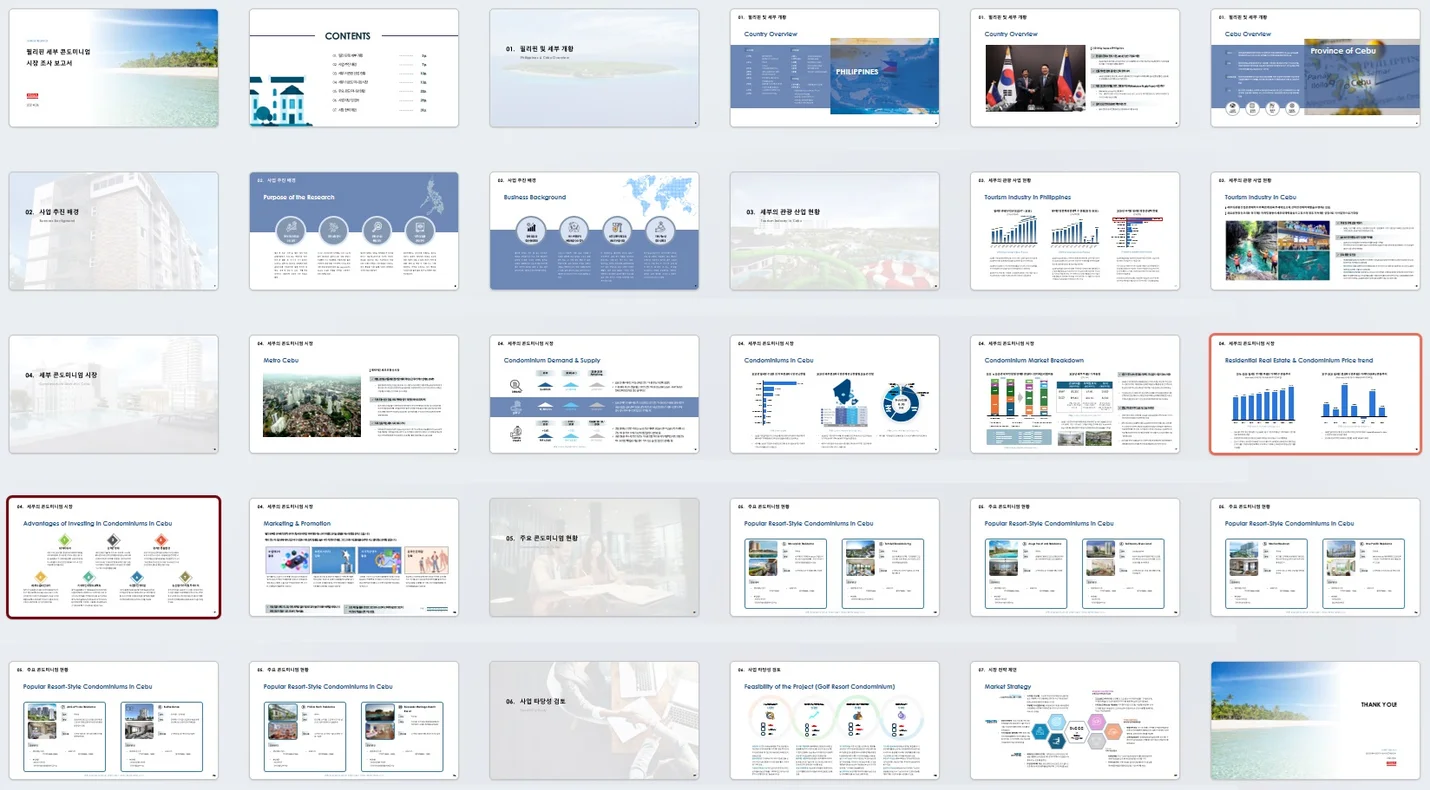
Task: Choose the Market Strategy slide thumbnail
Action: point(1075,720)
